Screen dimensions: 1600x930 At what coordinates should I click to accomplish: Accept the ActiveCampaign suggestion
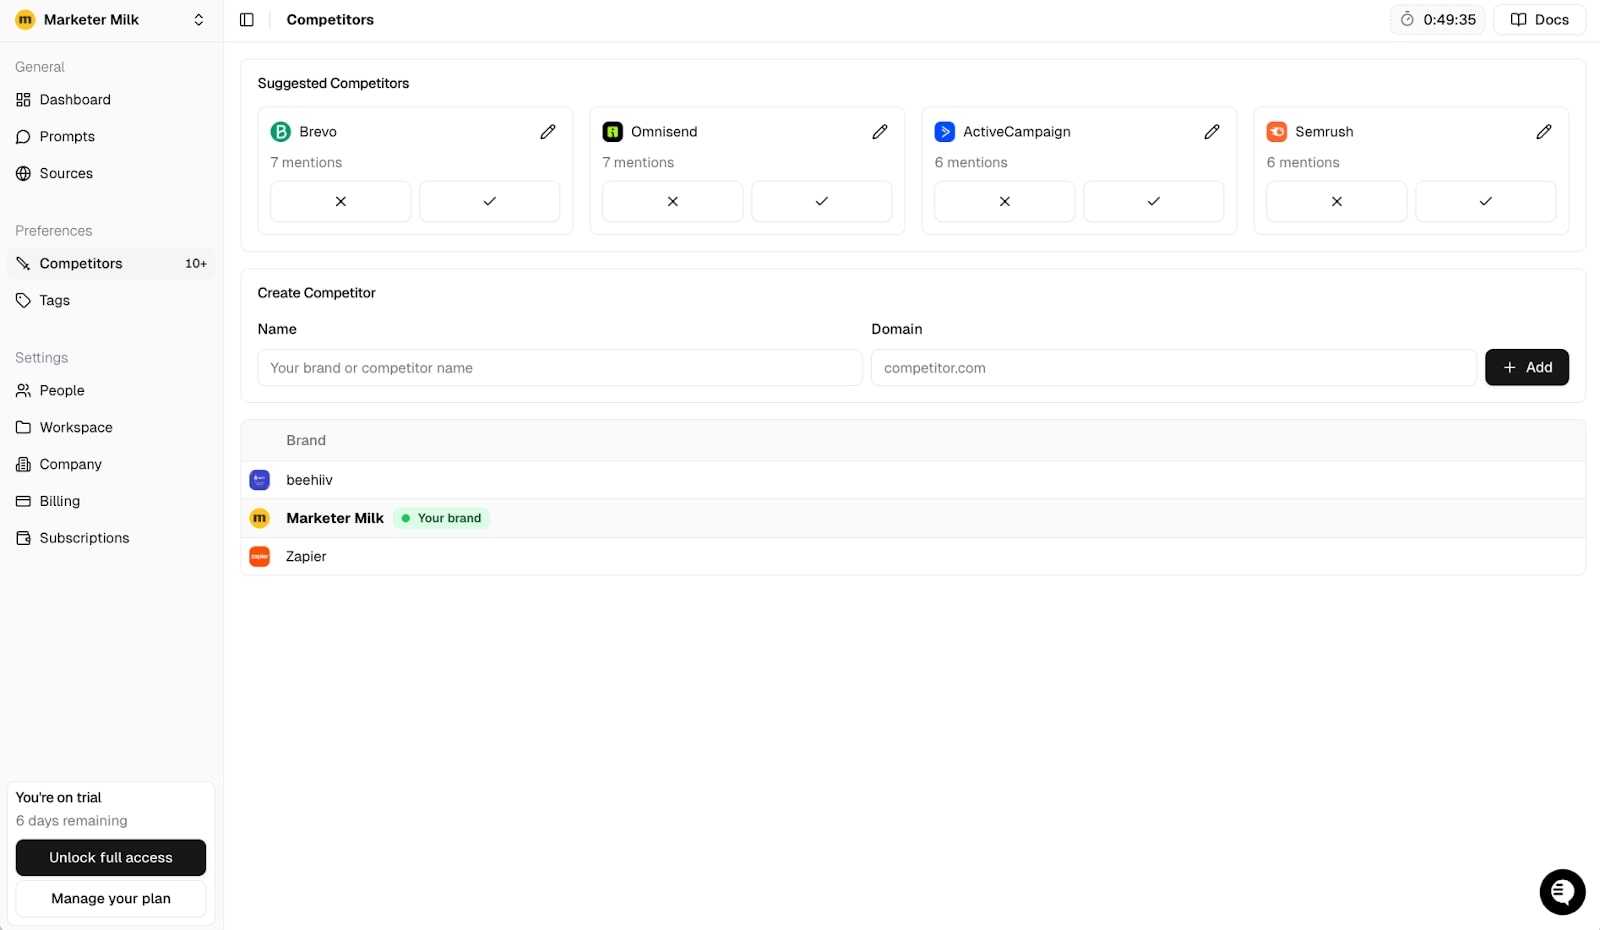click(x=1154, y=202)
